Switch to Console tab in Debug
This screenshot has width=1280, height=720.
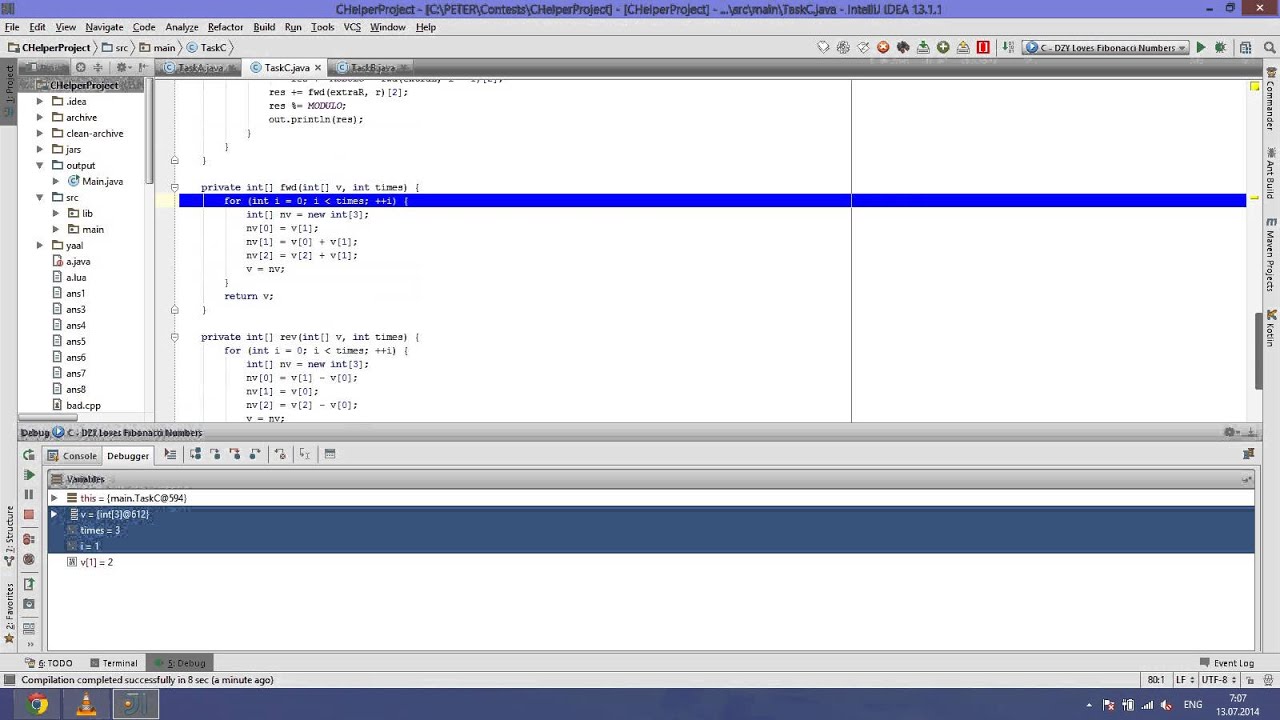coord(73,455)
